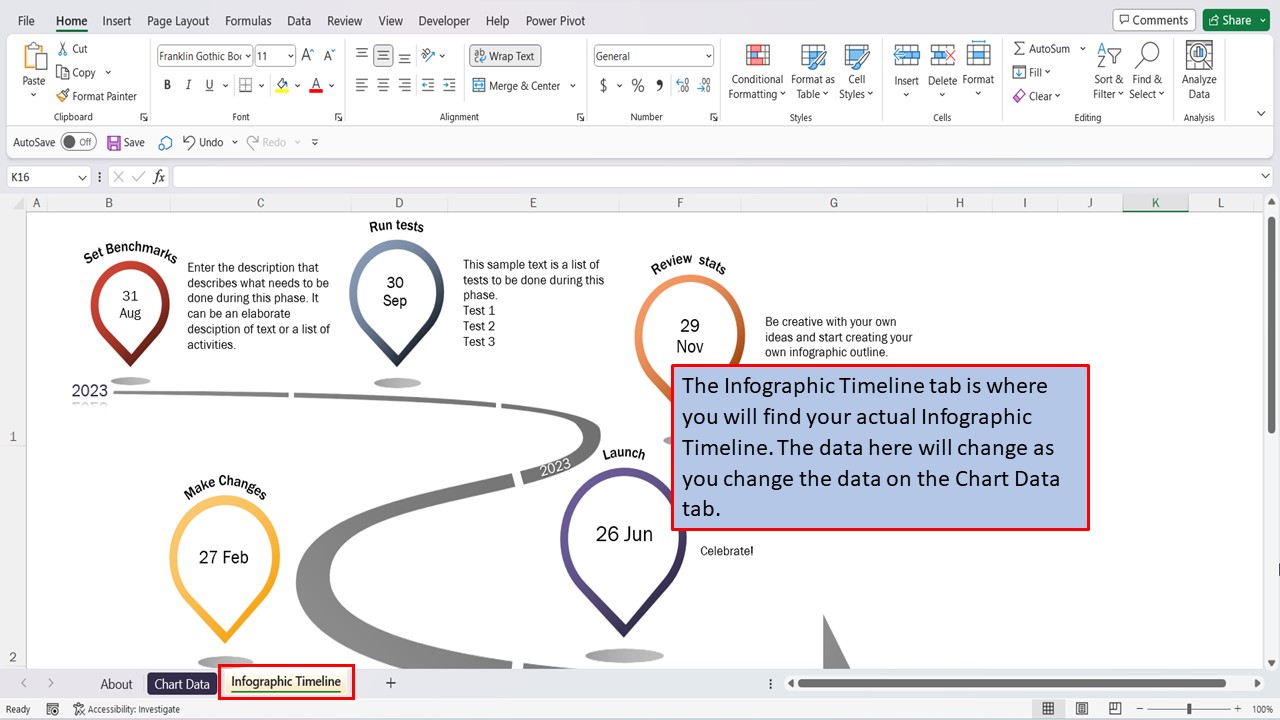Open the Comments pane button

point(1154,20)
